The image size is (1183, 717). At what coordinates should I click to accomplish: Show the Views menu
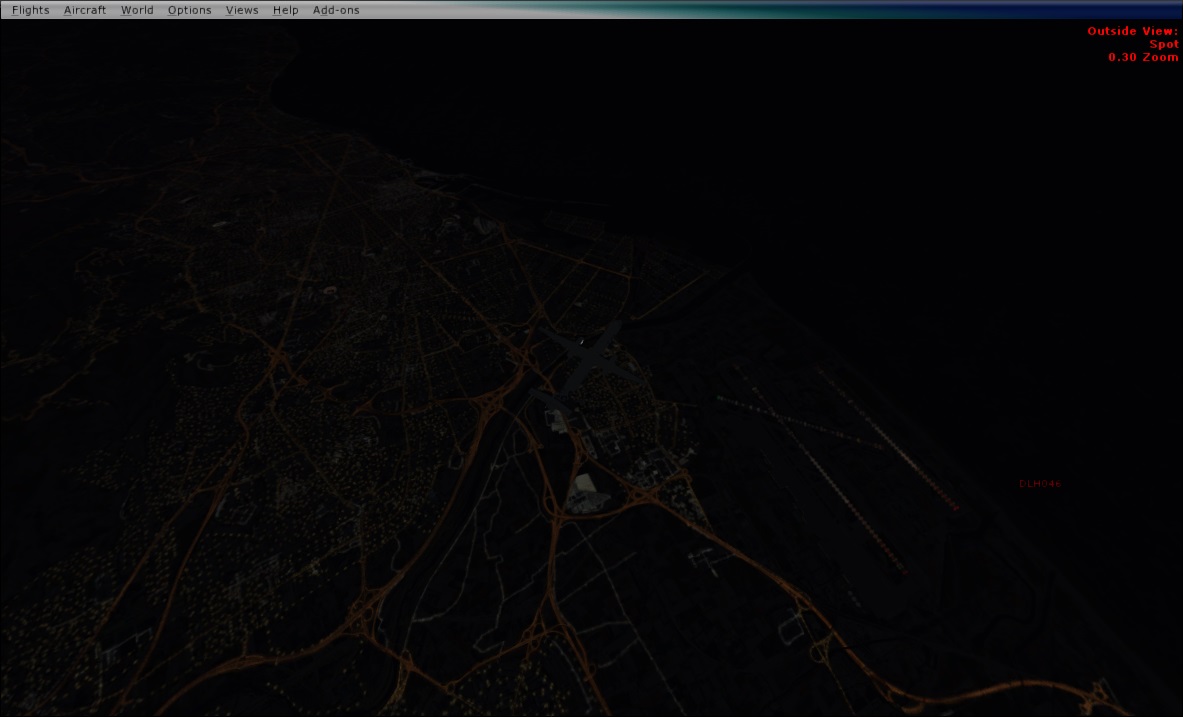[242, 10]
